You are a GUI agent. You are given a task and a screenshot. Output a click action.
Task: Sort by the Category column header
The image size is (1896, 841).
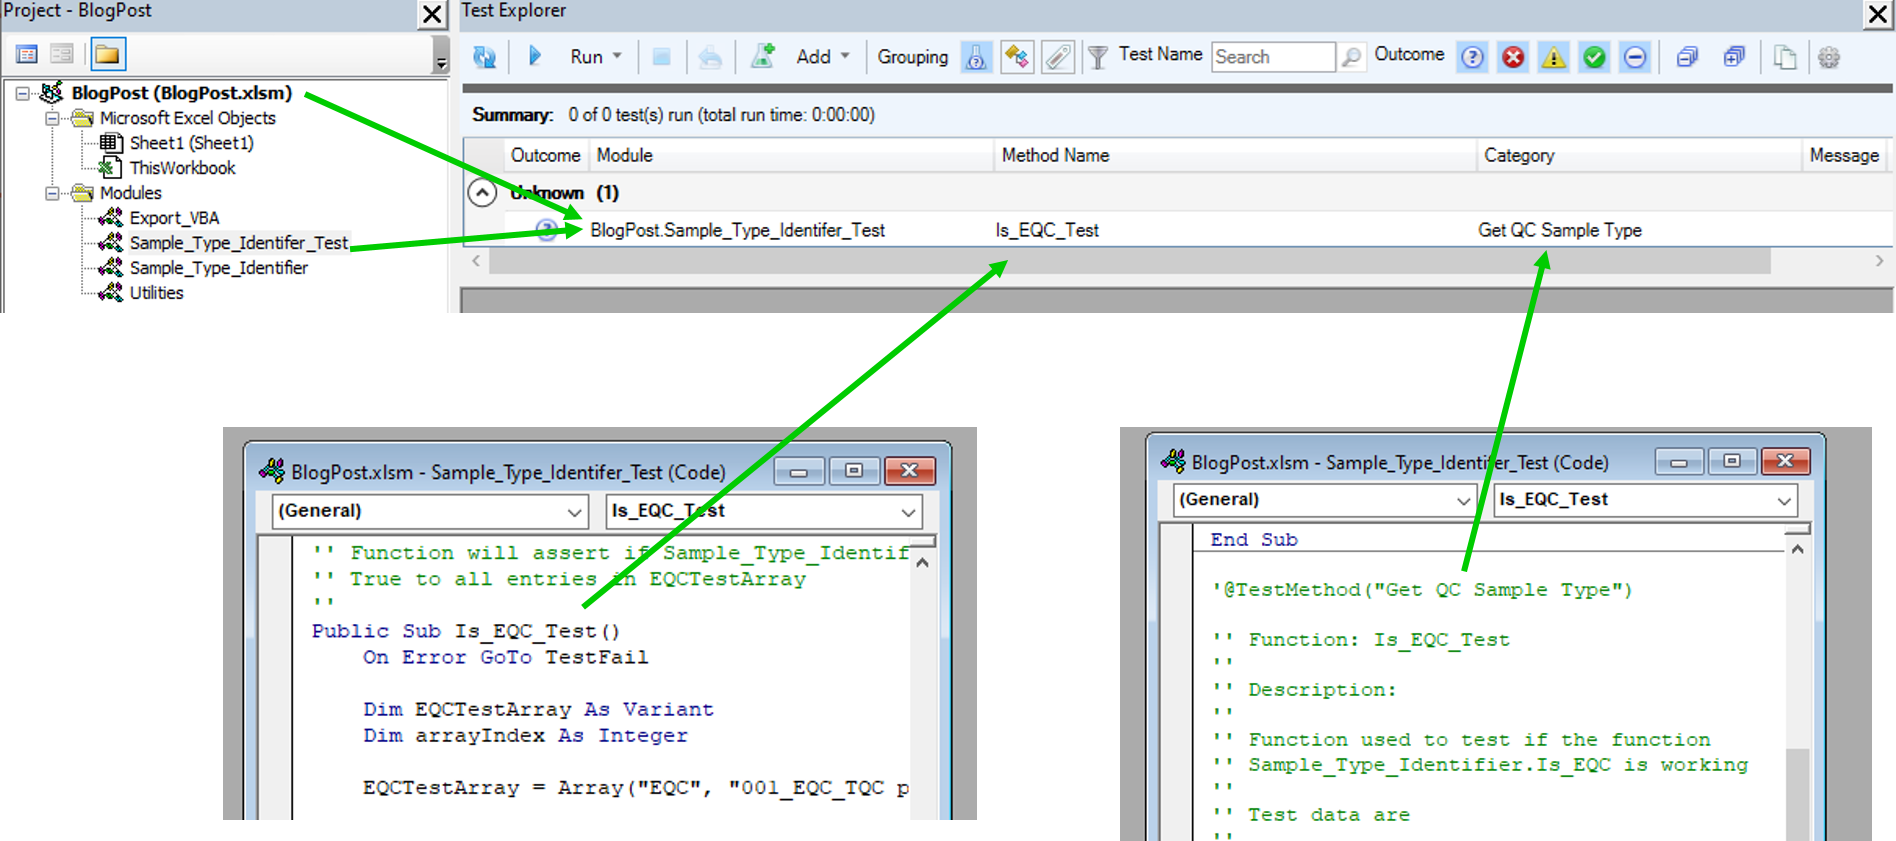1639,155
